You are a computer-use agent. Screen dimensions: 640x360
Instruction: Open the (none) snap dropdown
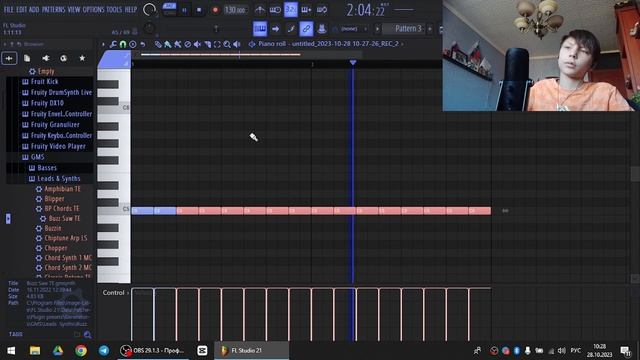click(x=350, y=29)
